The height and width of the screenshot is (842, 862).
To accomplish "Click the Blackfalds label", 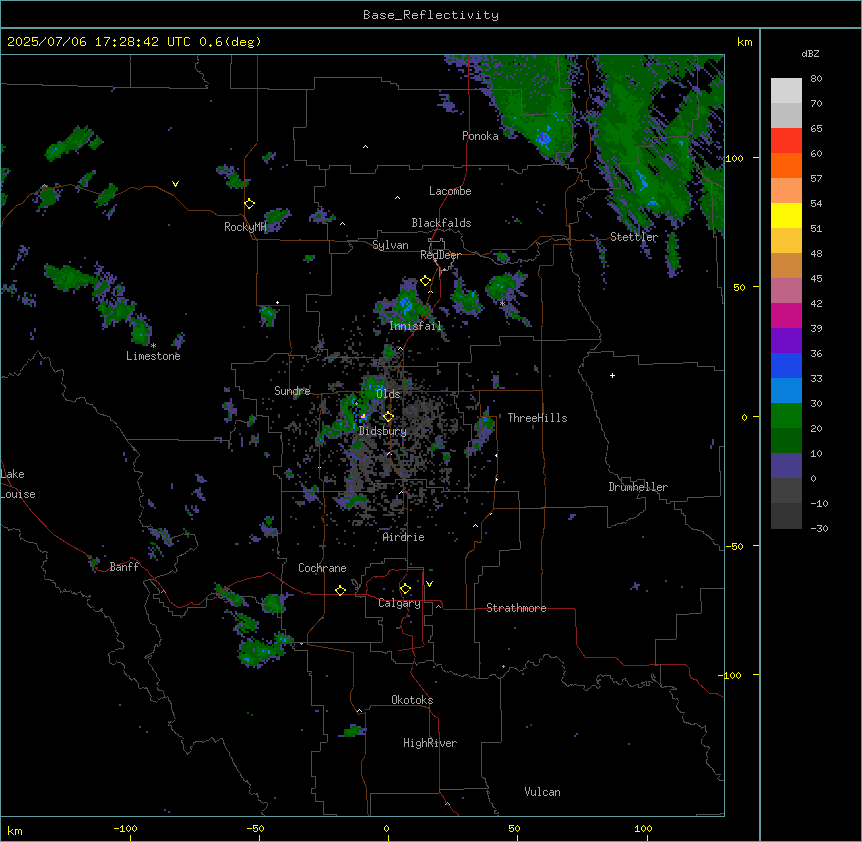I will click(x=441, y=223).
